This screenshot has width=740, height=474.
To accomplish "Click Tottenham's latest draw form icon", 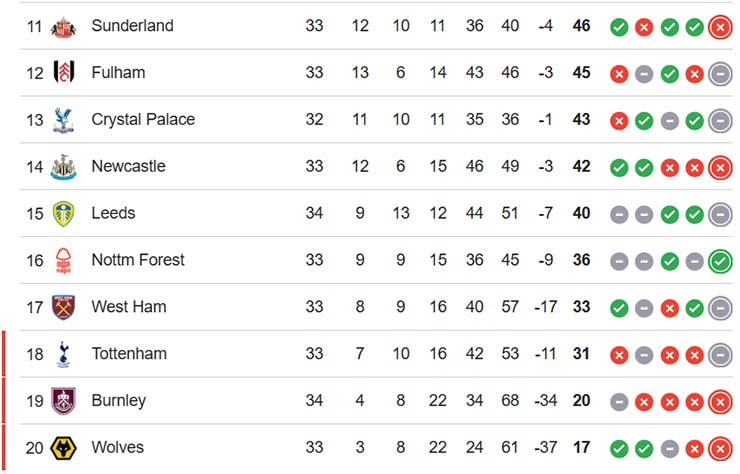I will (x=719, y=354).
